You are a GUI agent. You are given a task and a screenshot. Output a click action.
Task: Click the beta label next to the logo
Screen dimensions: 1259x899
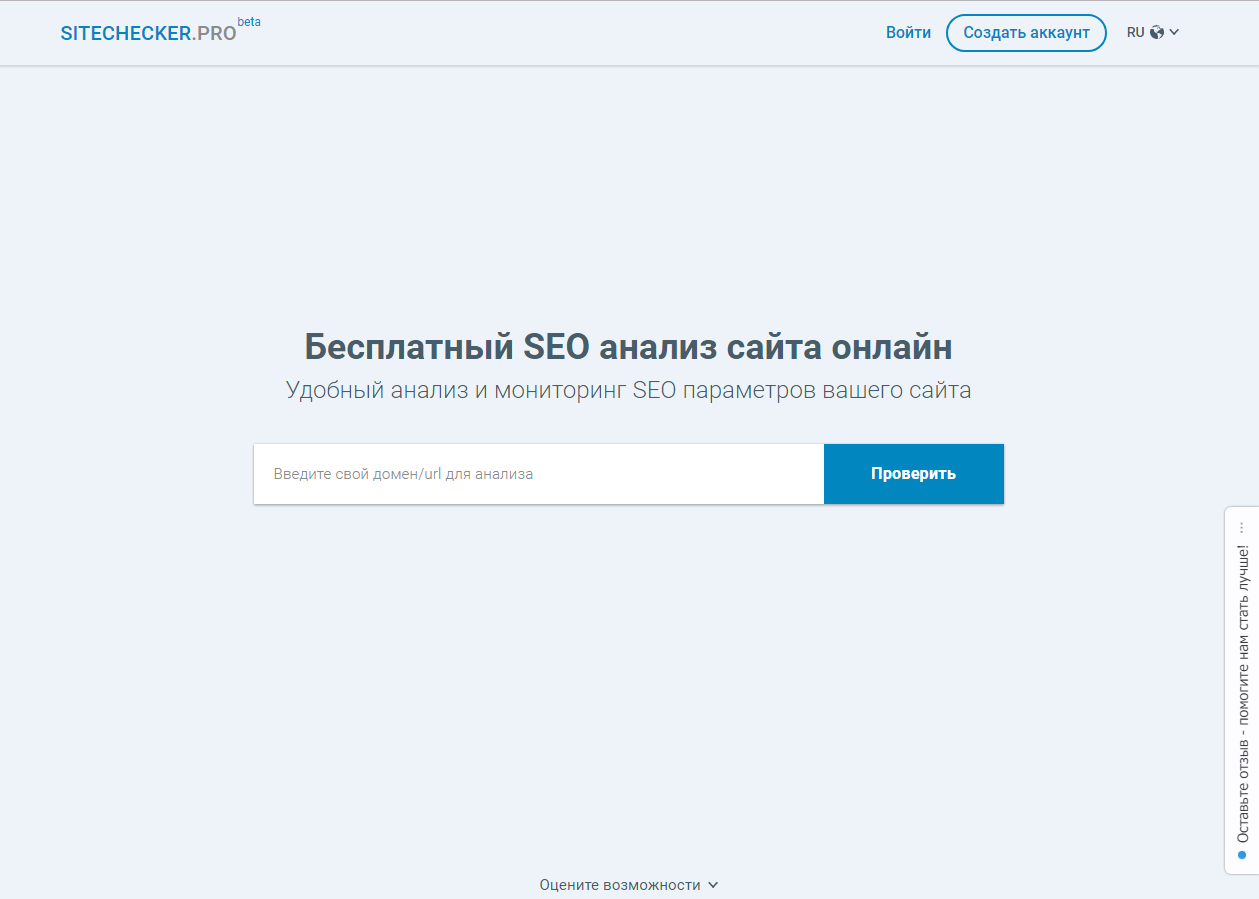click(248, 20)
